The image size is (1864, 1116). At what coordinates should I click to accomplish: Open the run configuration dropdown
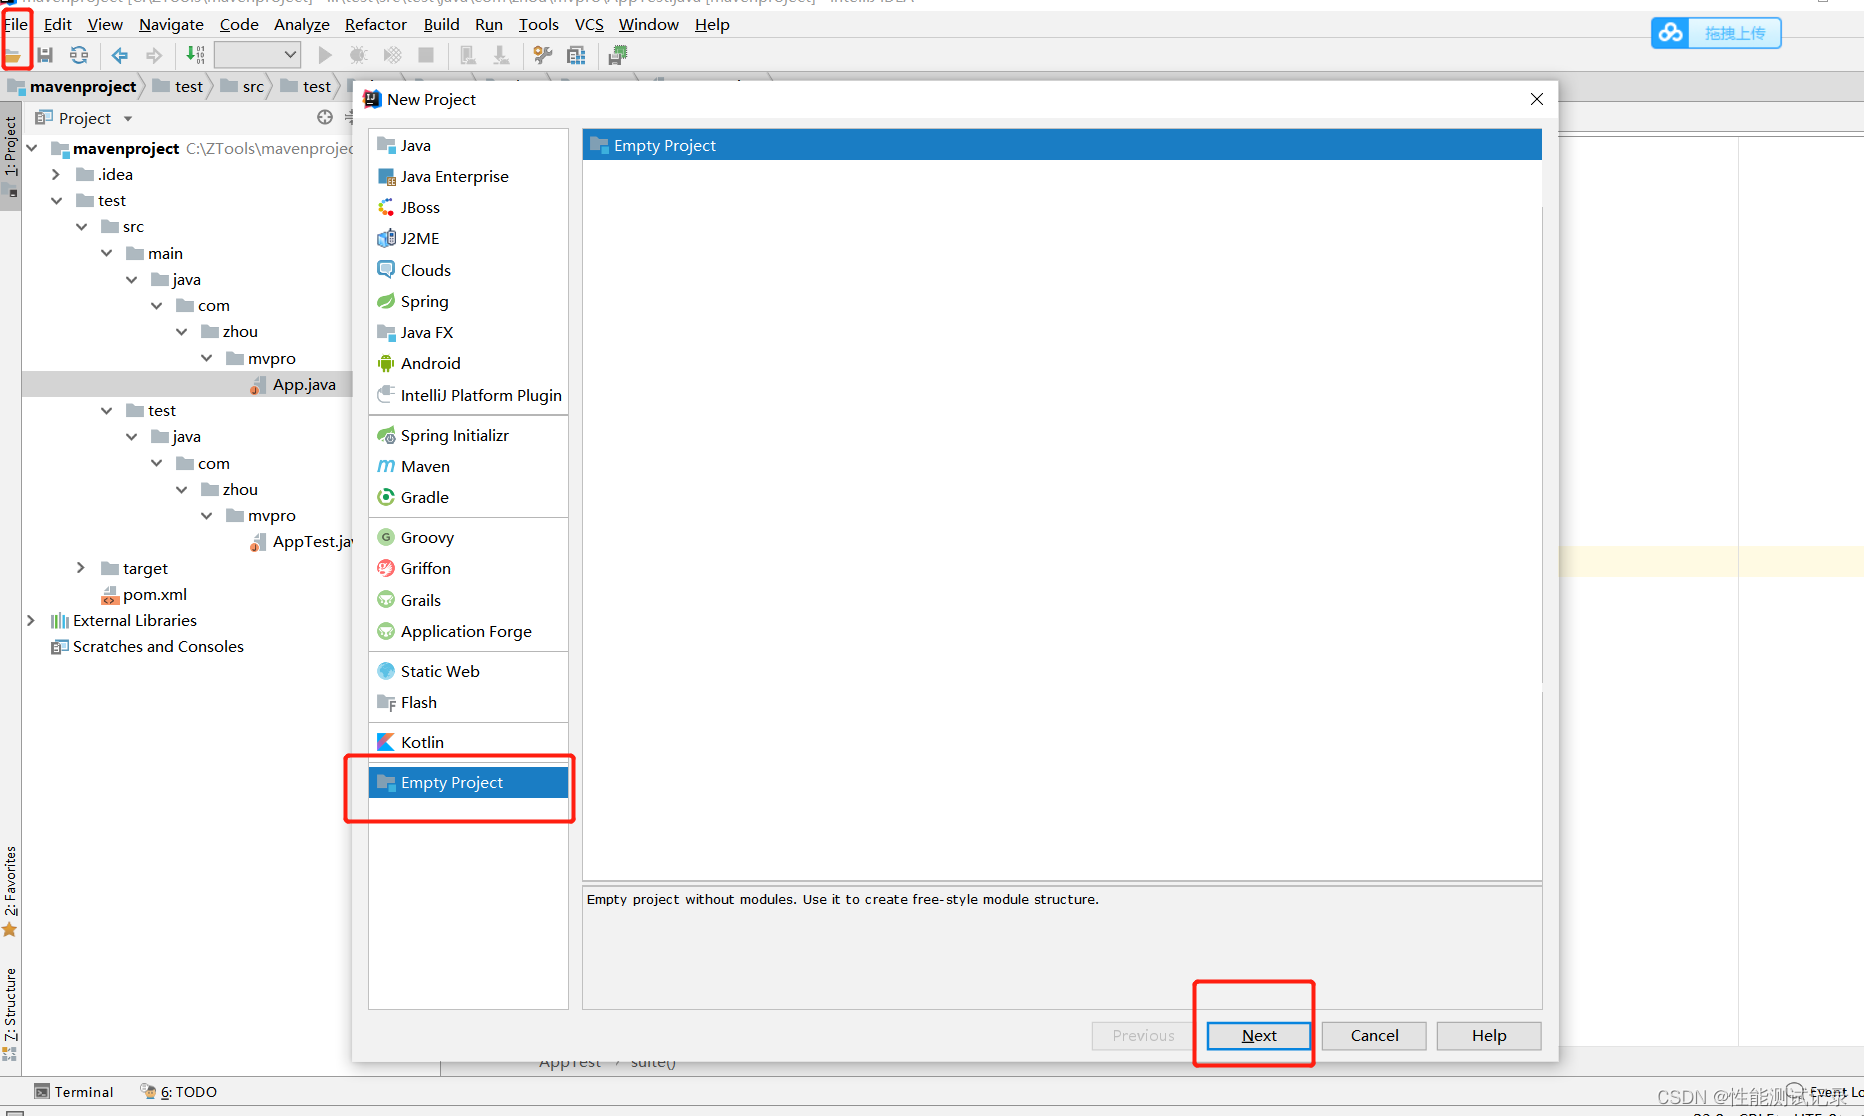257,55
